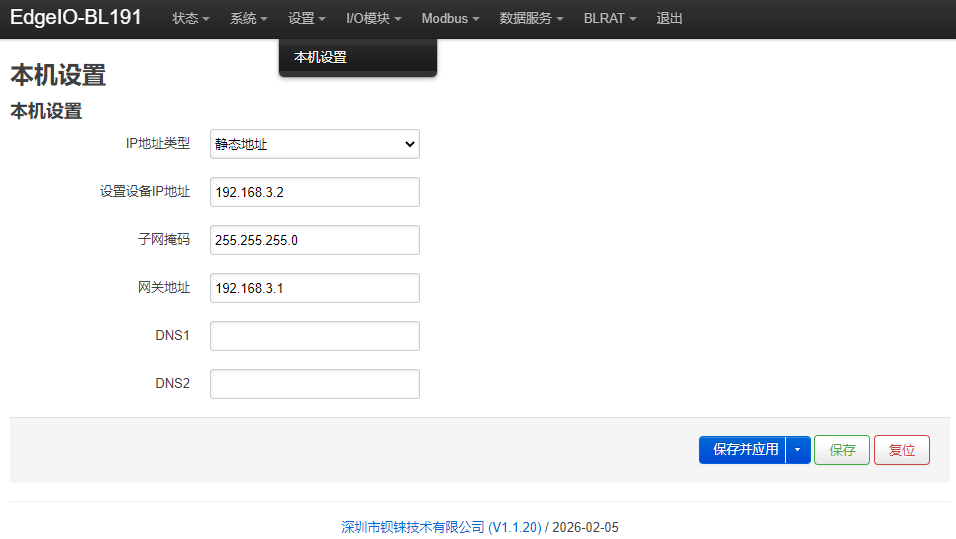Click the IP地址类型 label
Screen dimensions: 956x539
click(158, 143)
